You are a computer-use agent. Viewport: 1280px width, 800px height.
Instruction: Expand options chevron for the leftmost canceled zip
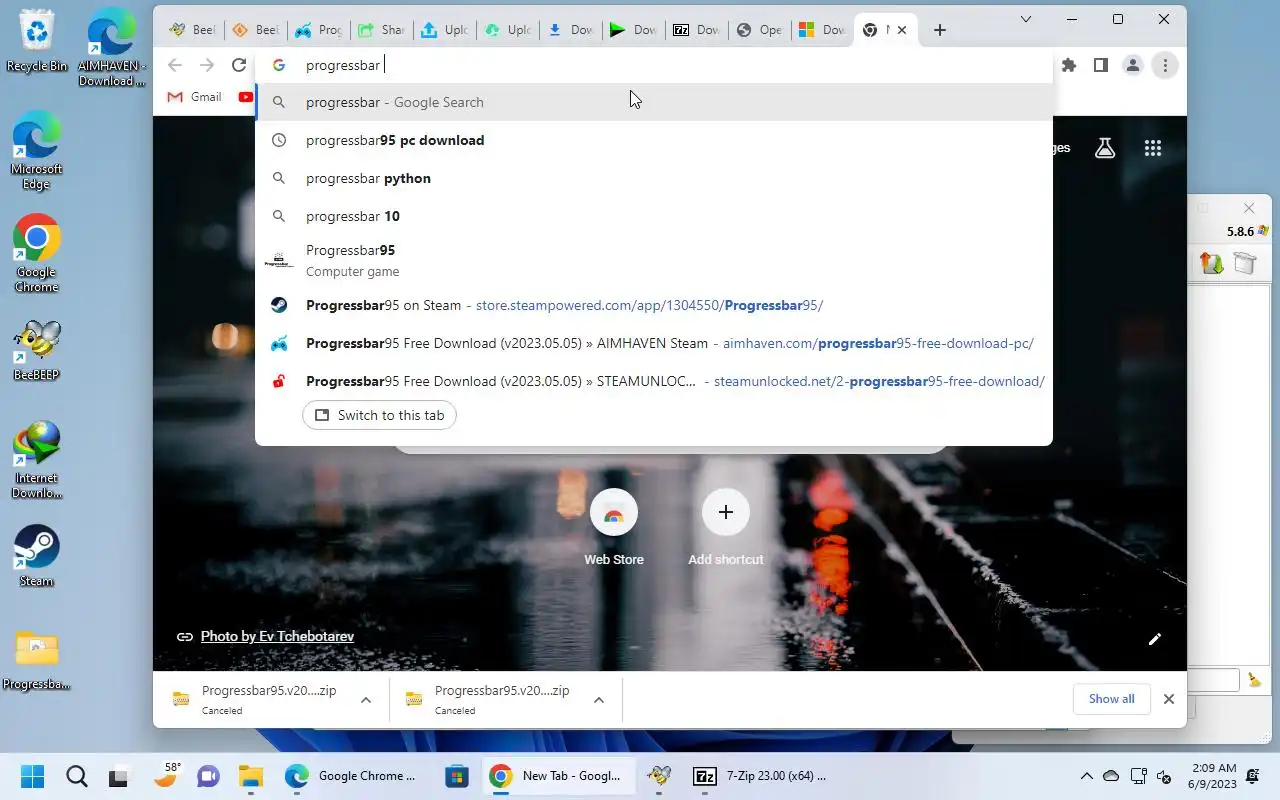click(366, 700)
